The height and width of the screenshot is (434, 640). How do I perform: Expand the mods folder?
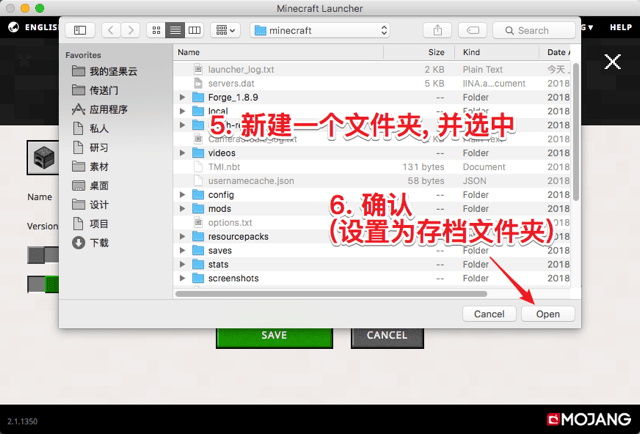[182, 209]
